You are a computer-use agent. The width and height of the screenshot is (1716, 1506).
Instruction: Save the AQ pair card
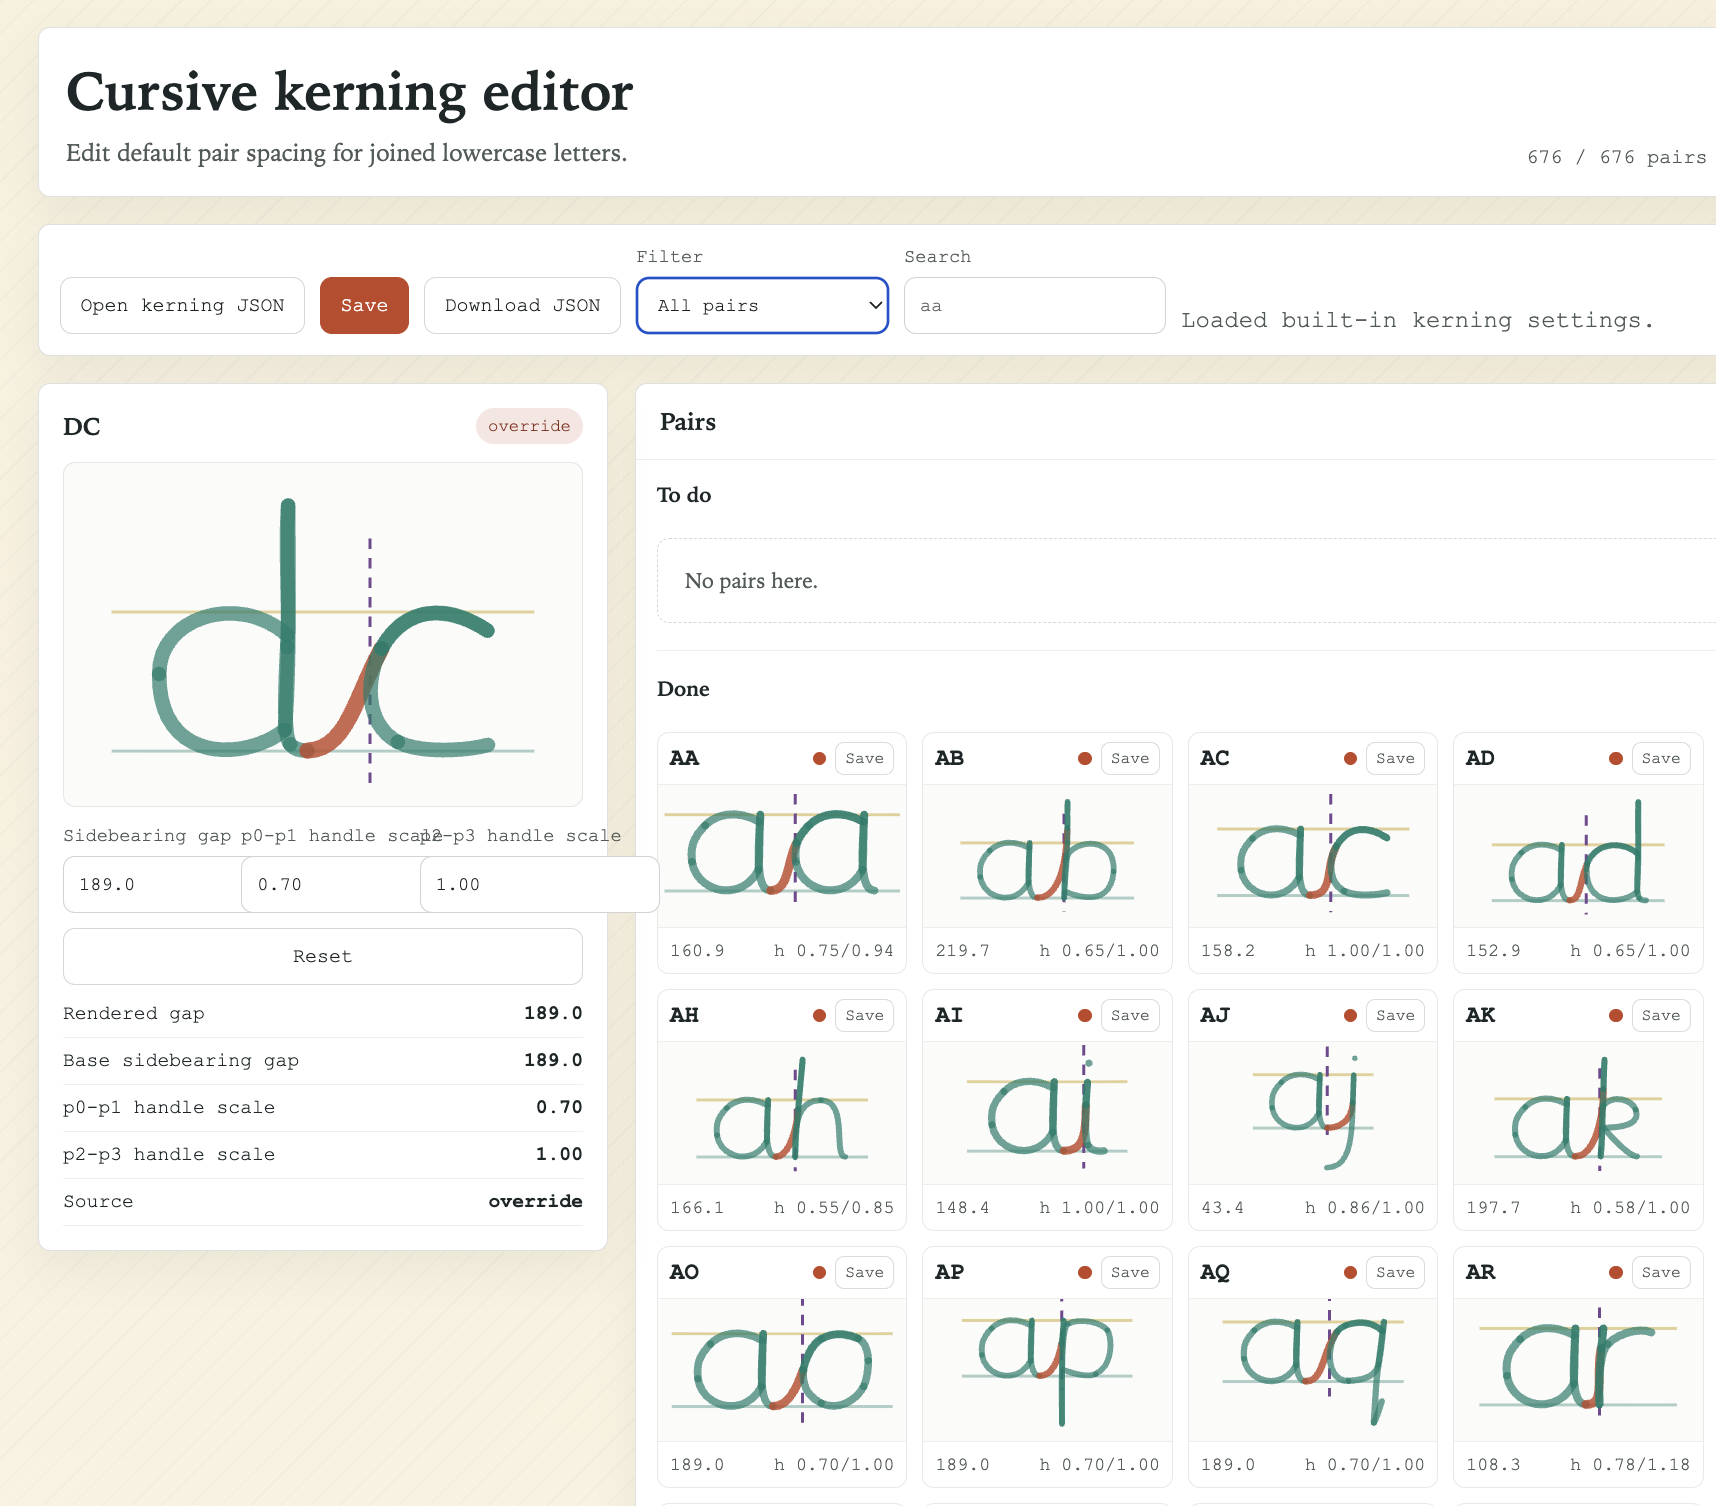[x=1395, y=1273]
